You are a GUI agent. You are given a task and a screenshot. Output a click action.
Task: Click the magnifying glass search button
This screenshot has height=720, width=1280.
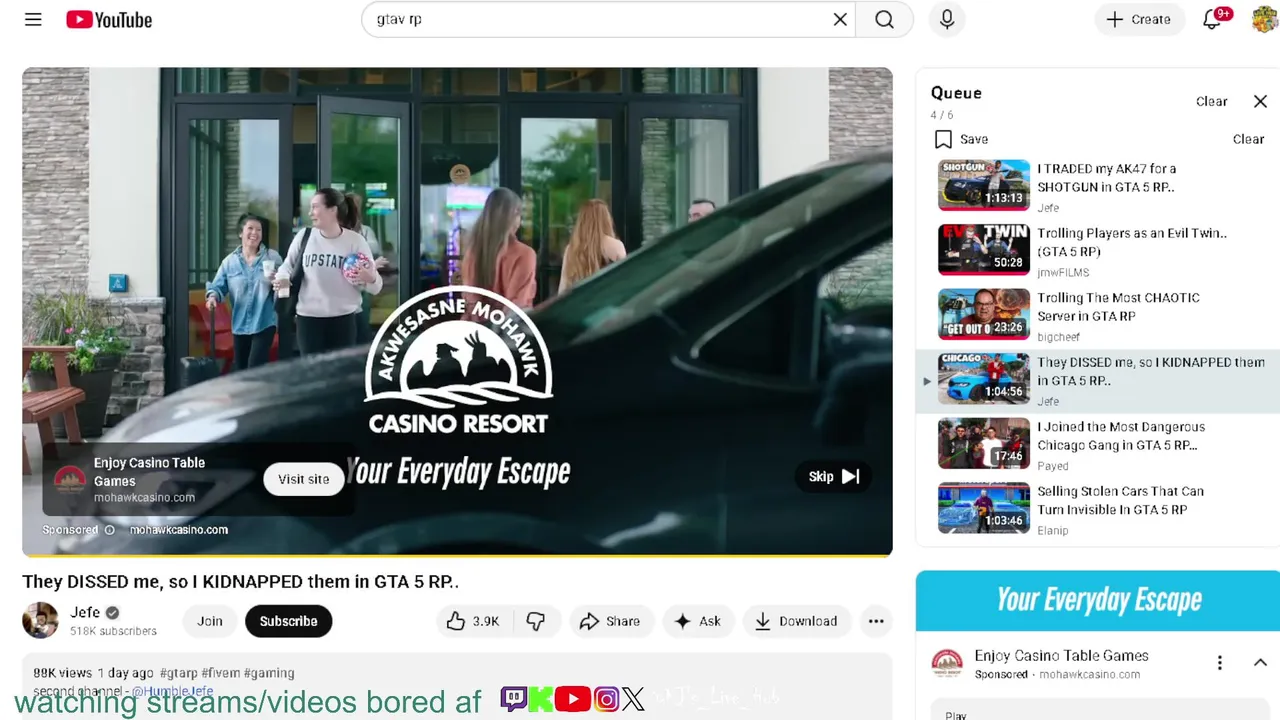coord(884,19)
